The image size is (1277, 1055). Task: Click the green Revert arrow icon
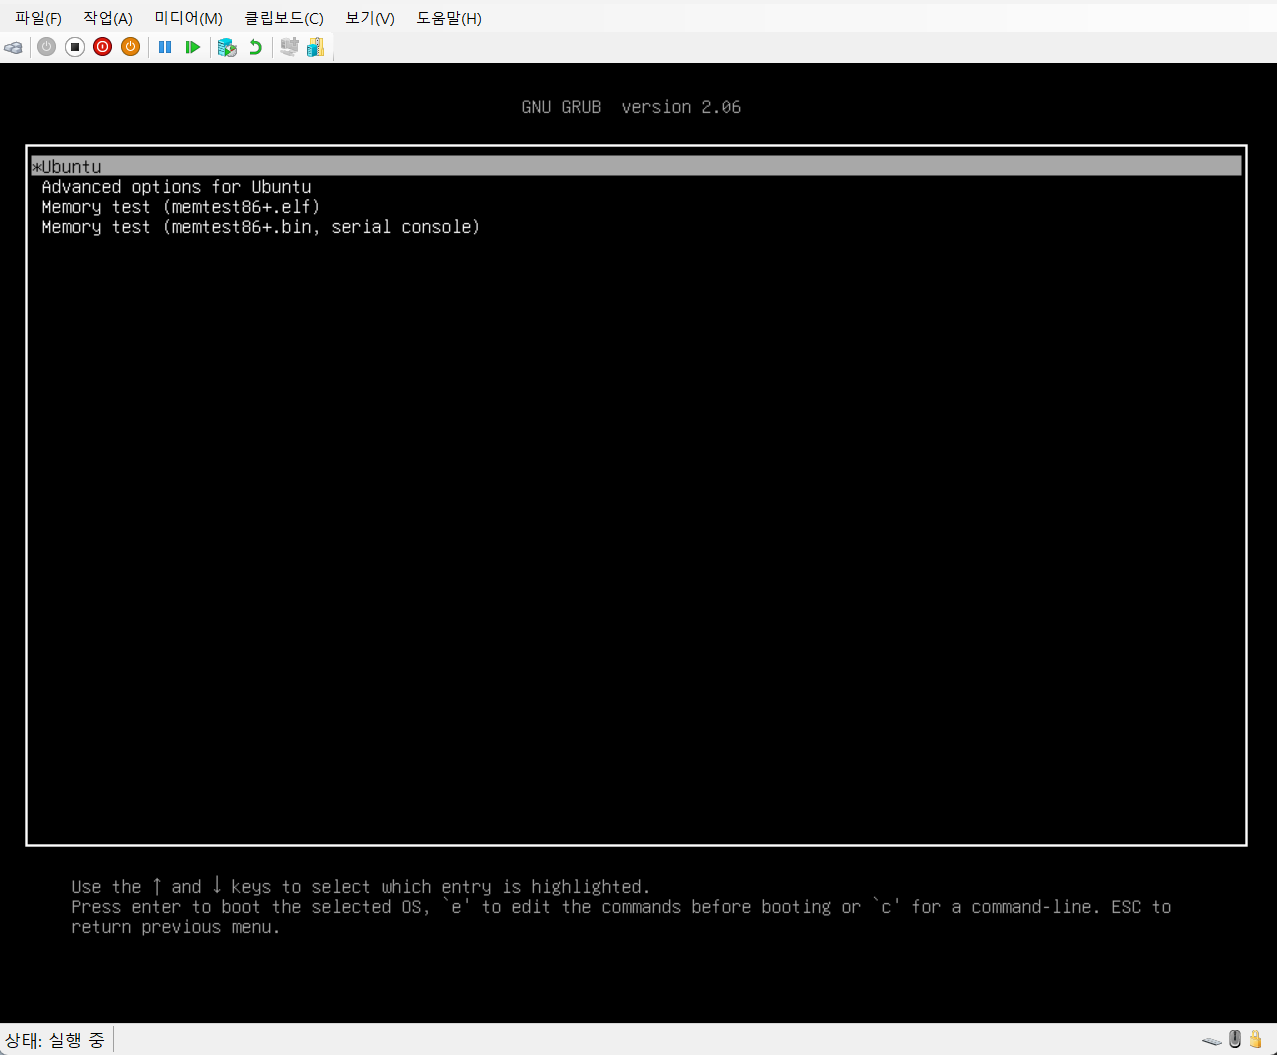pos(255,47)
